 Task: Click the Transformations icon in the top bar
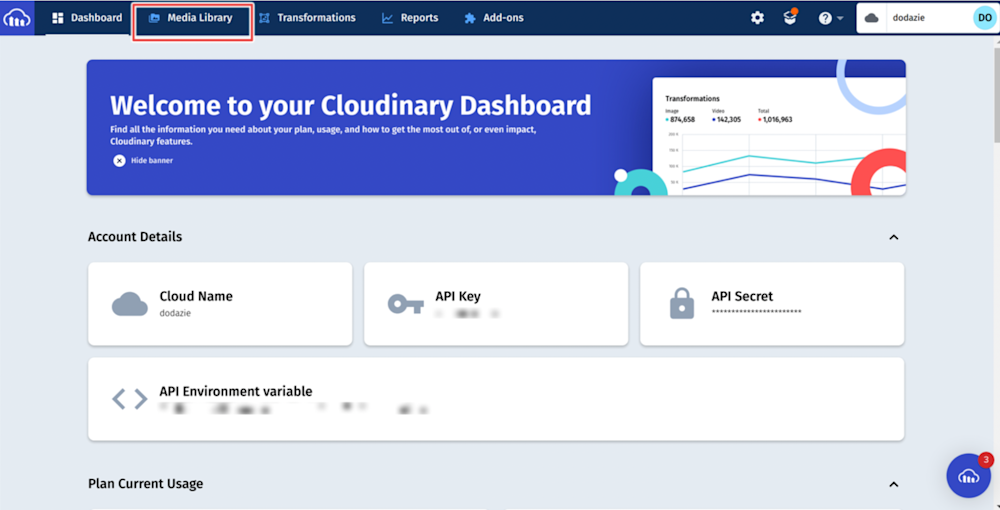(264, 18)
